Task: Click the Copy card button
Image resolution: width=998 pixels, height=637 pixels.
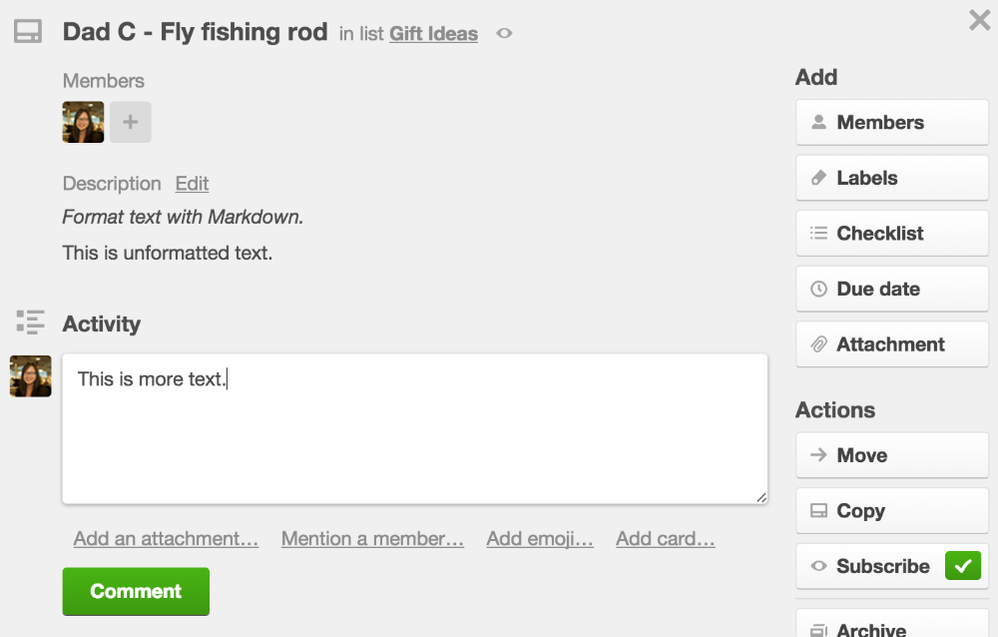Action: (x=892, y=511)
